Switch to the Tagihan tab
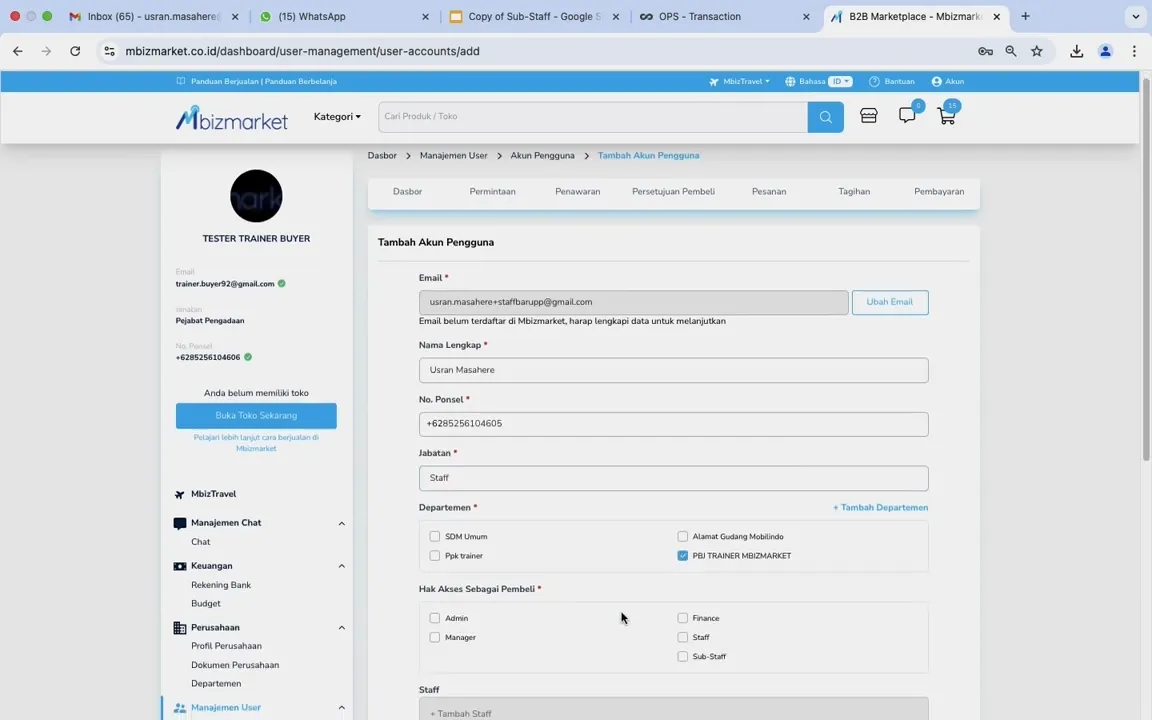The height and width of the screenshot is (720, 1152). (853, 191)
